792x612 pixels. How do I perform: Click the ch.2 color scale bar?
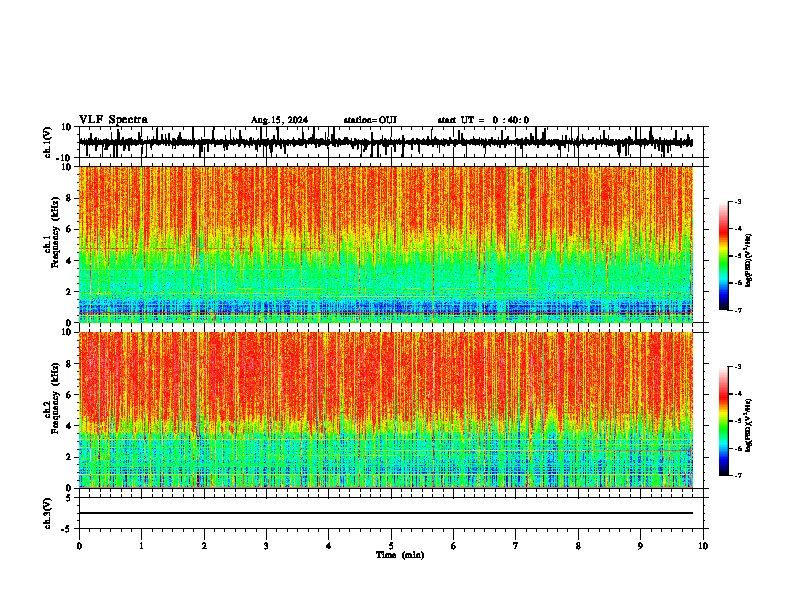(x=724, y=421)
